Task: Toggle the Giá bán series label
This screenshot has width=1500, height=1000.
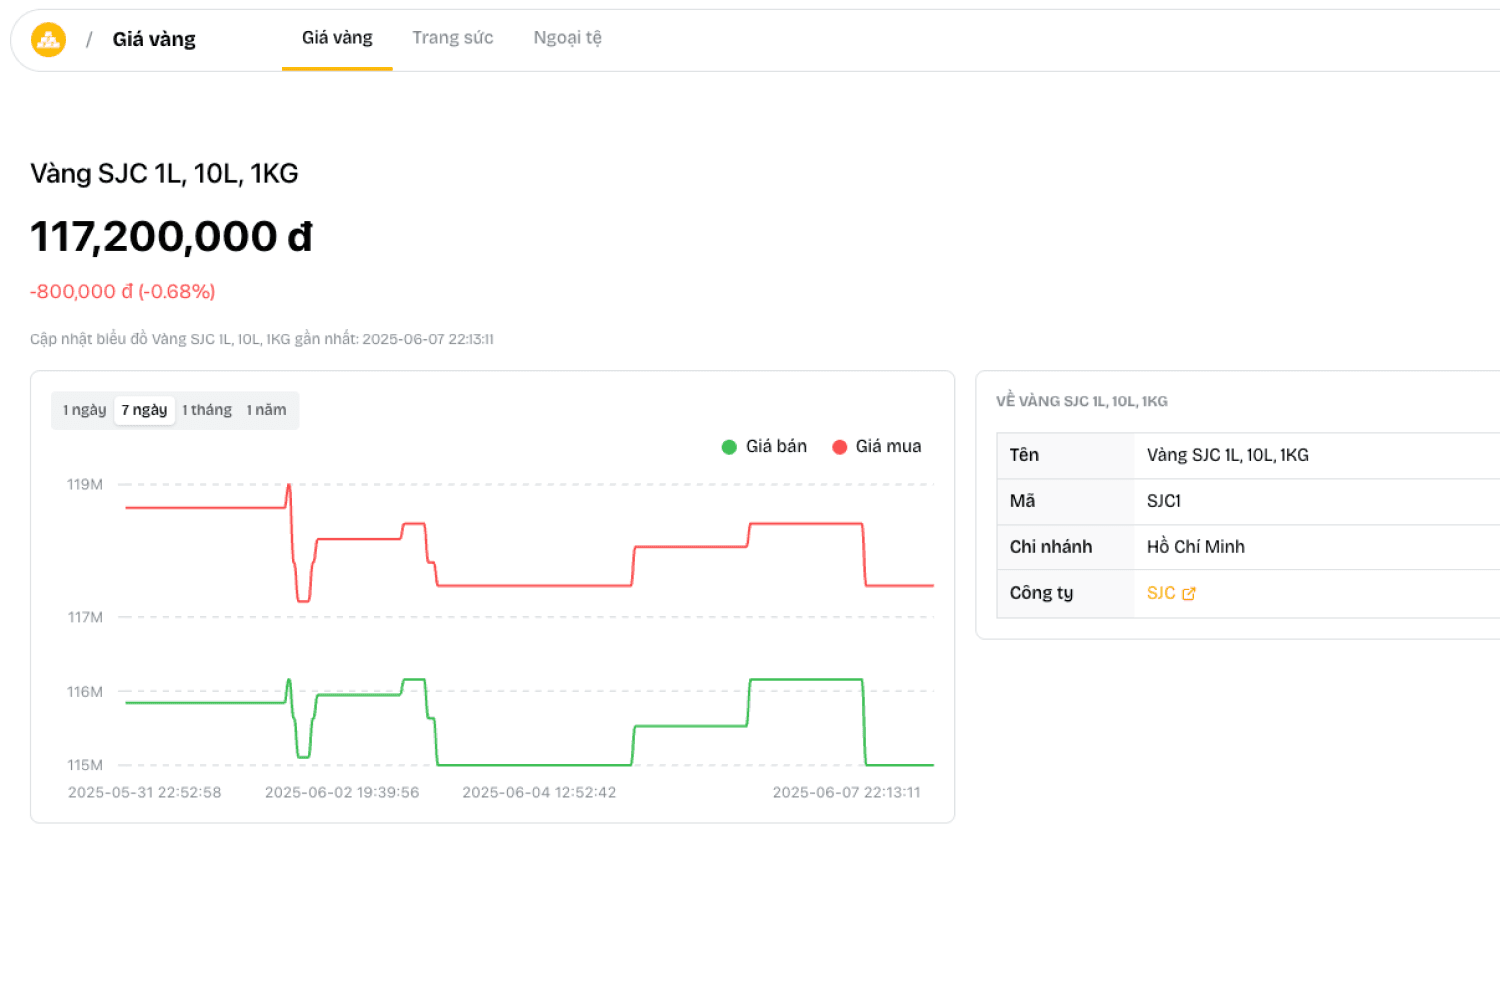Action: click(776, 447)
